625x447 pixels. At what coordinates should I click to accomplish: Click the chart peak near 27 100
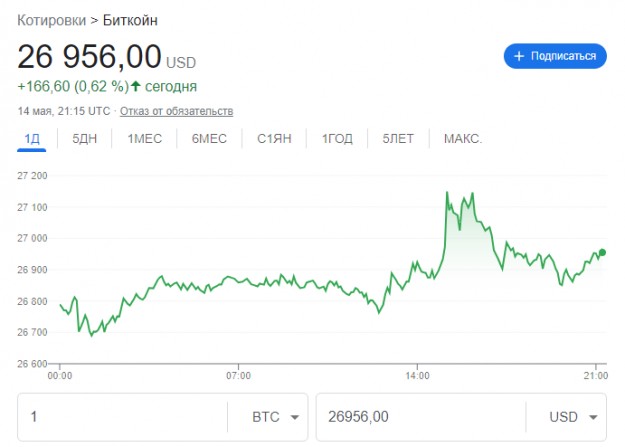coord(446,193)
